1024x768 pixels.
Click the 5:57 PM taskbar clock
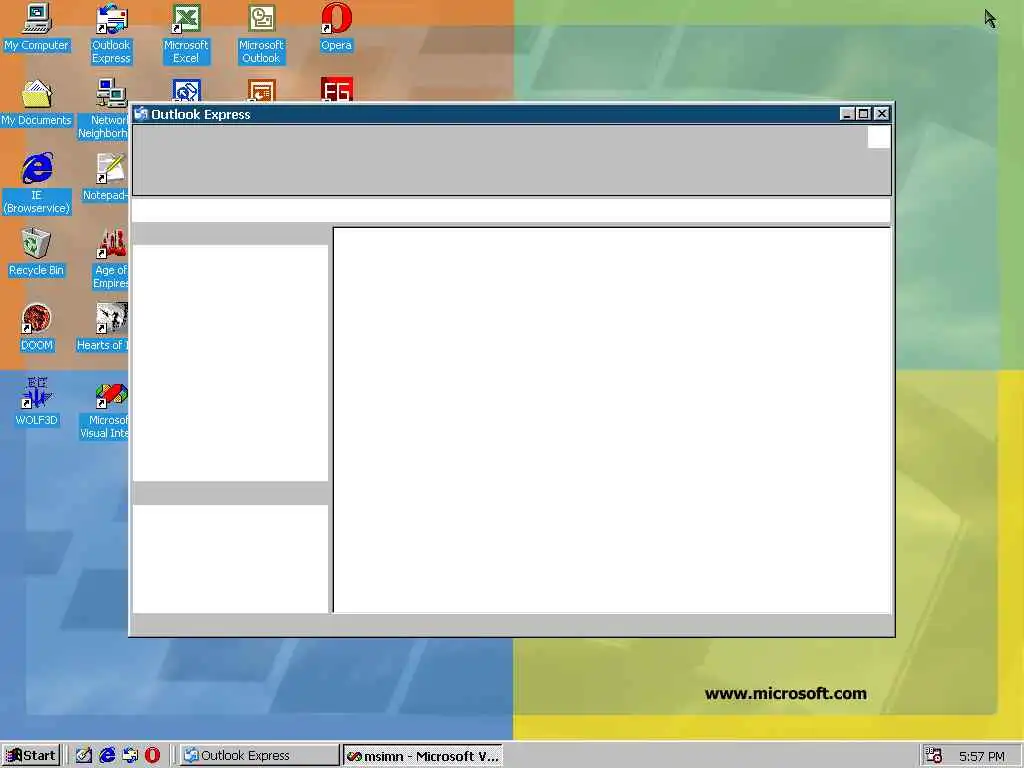point(982,756)
